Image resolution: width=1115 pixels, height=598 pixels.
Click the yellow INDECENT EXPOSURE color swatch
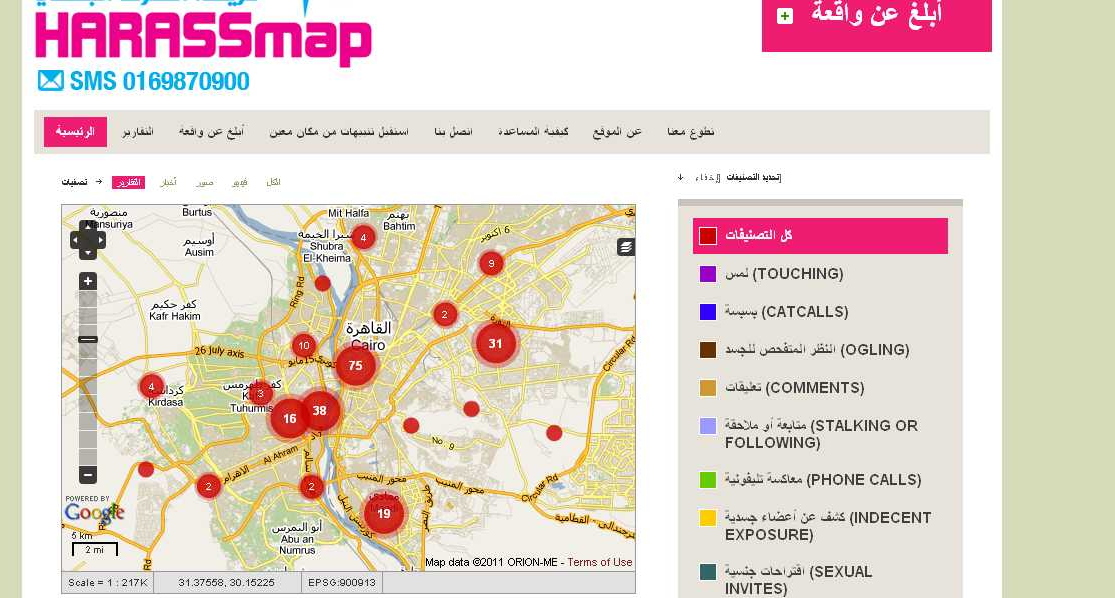[x=708, y=518]
